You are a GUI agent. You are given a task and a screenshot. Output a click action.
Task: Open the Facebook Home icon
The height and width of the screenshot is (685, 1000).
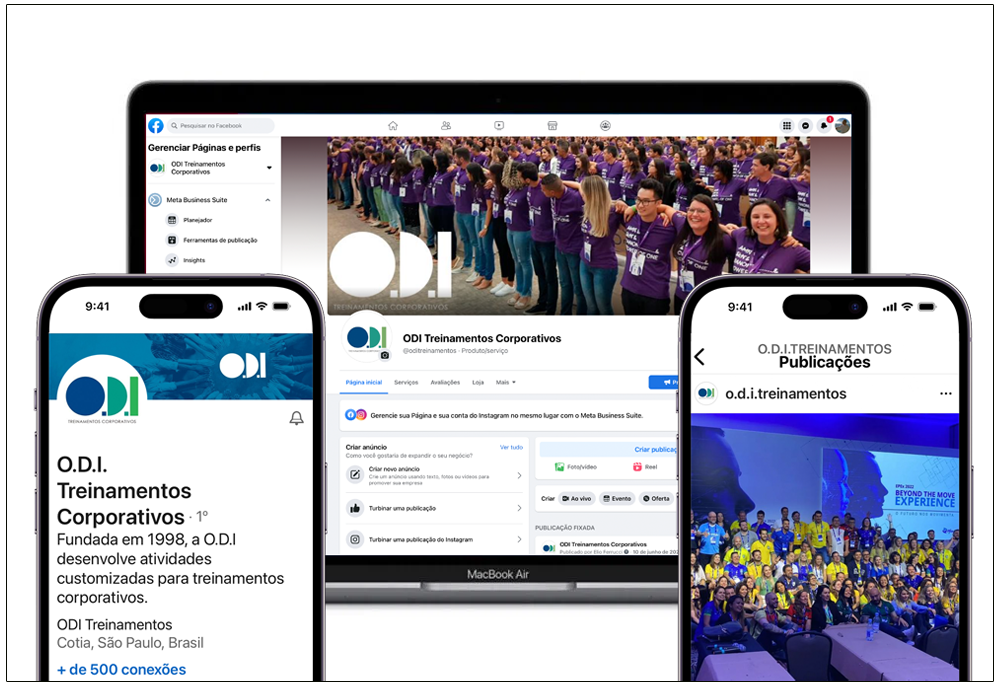(393, 126)
